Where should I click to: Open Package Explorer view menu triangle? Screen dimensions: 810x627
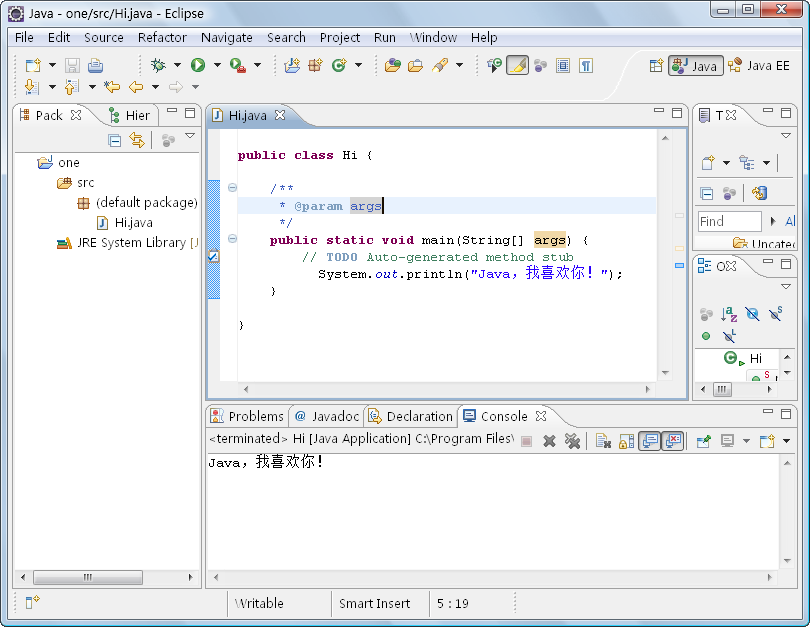(x=189, y=136)
